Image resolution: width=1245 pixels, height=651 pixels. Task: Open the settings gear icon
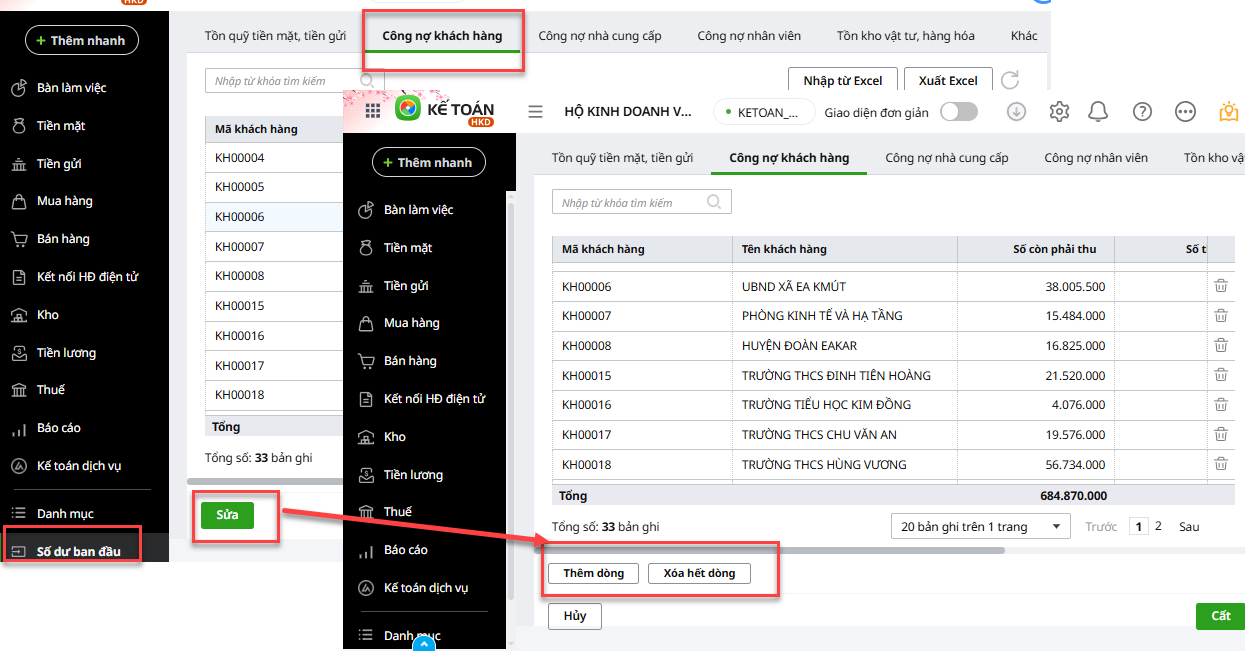pos(1059,112)
